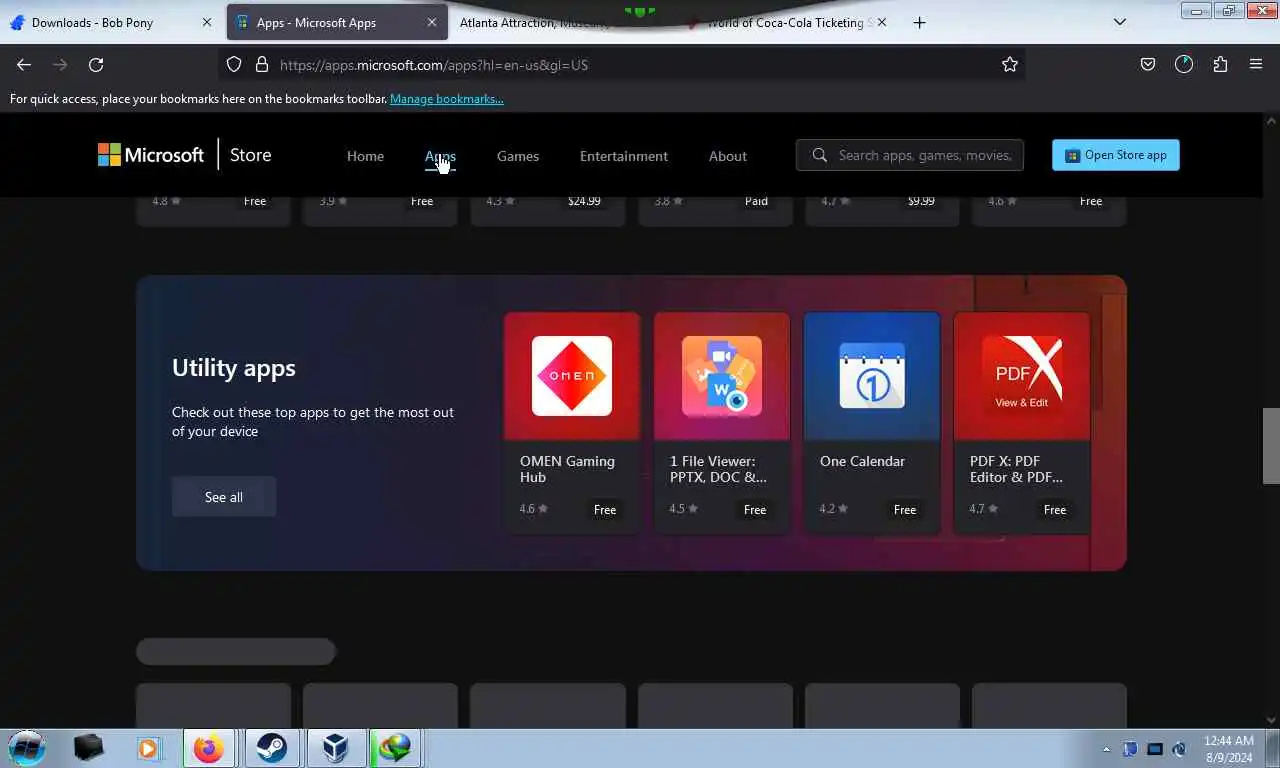Click the Free button on 1 File Viewer

(x=755, y=509)
